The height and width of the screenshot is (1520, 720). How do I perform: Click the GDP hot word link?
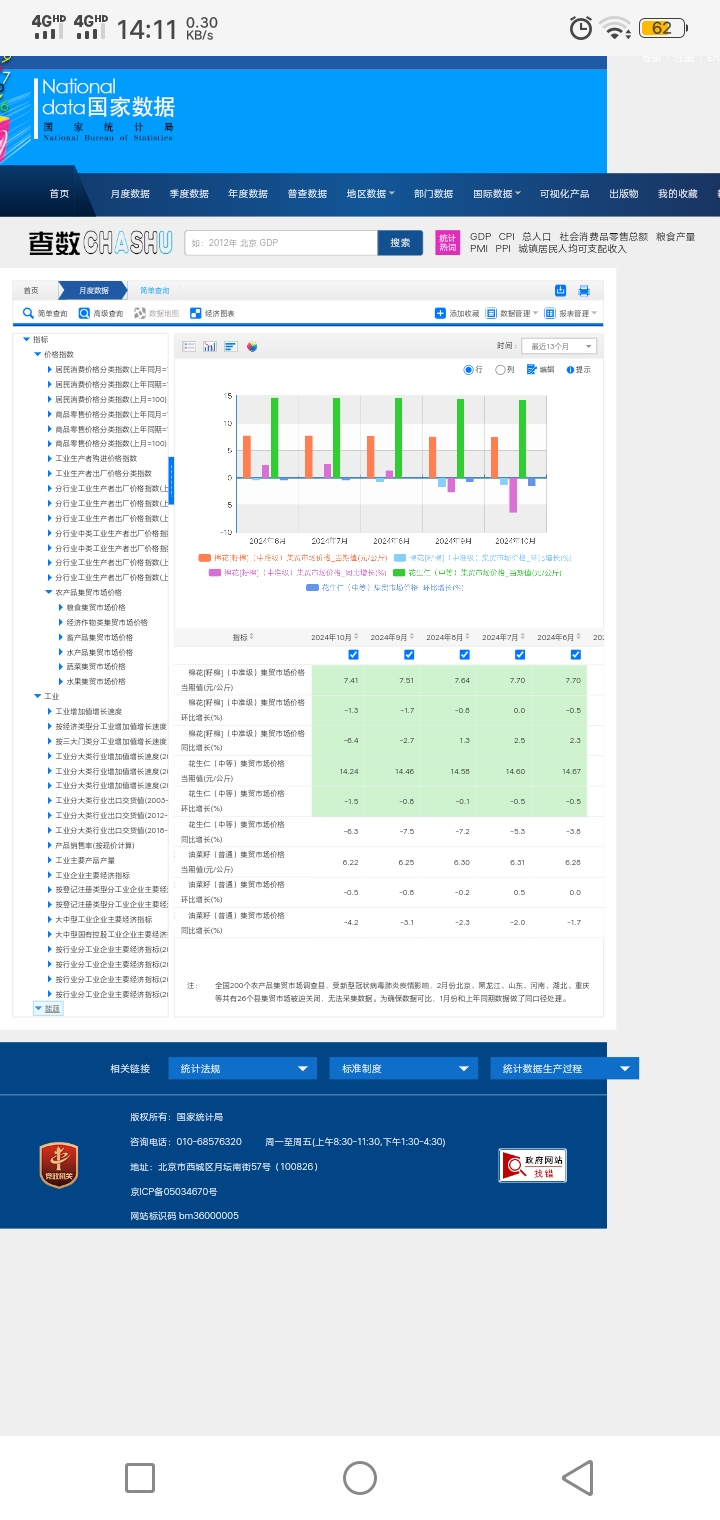click(x=480, y=237)
